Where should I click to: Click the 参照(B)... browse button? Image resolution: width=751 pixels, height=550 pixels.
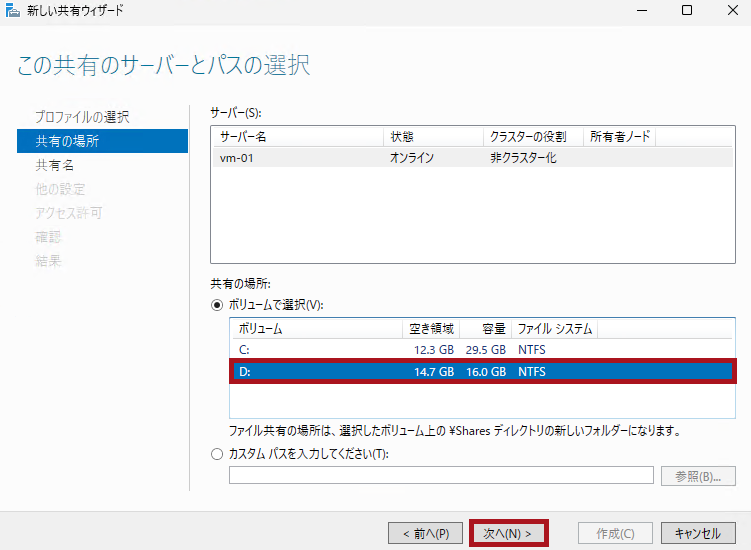(x=698, y=476)
